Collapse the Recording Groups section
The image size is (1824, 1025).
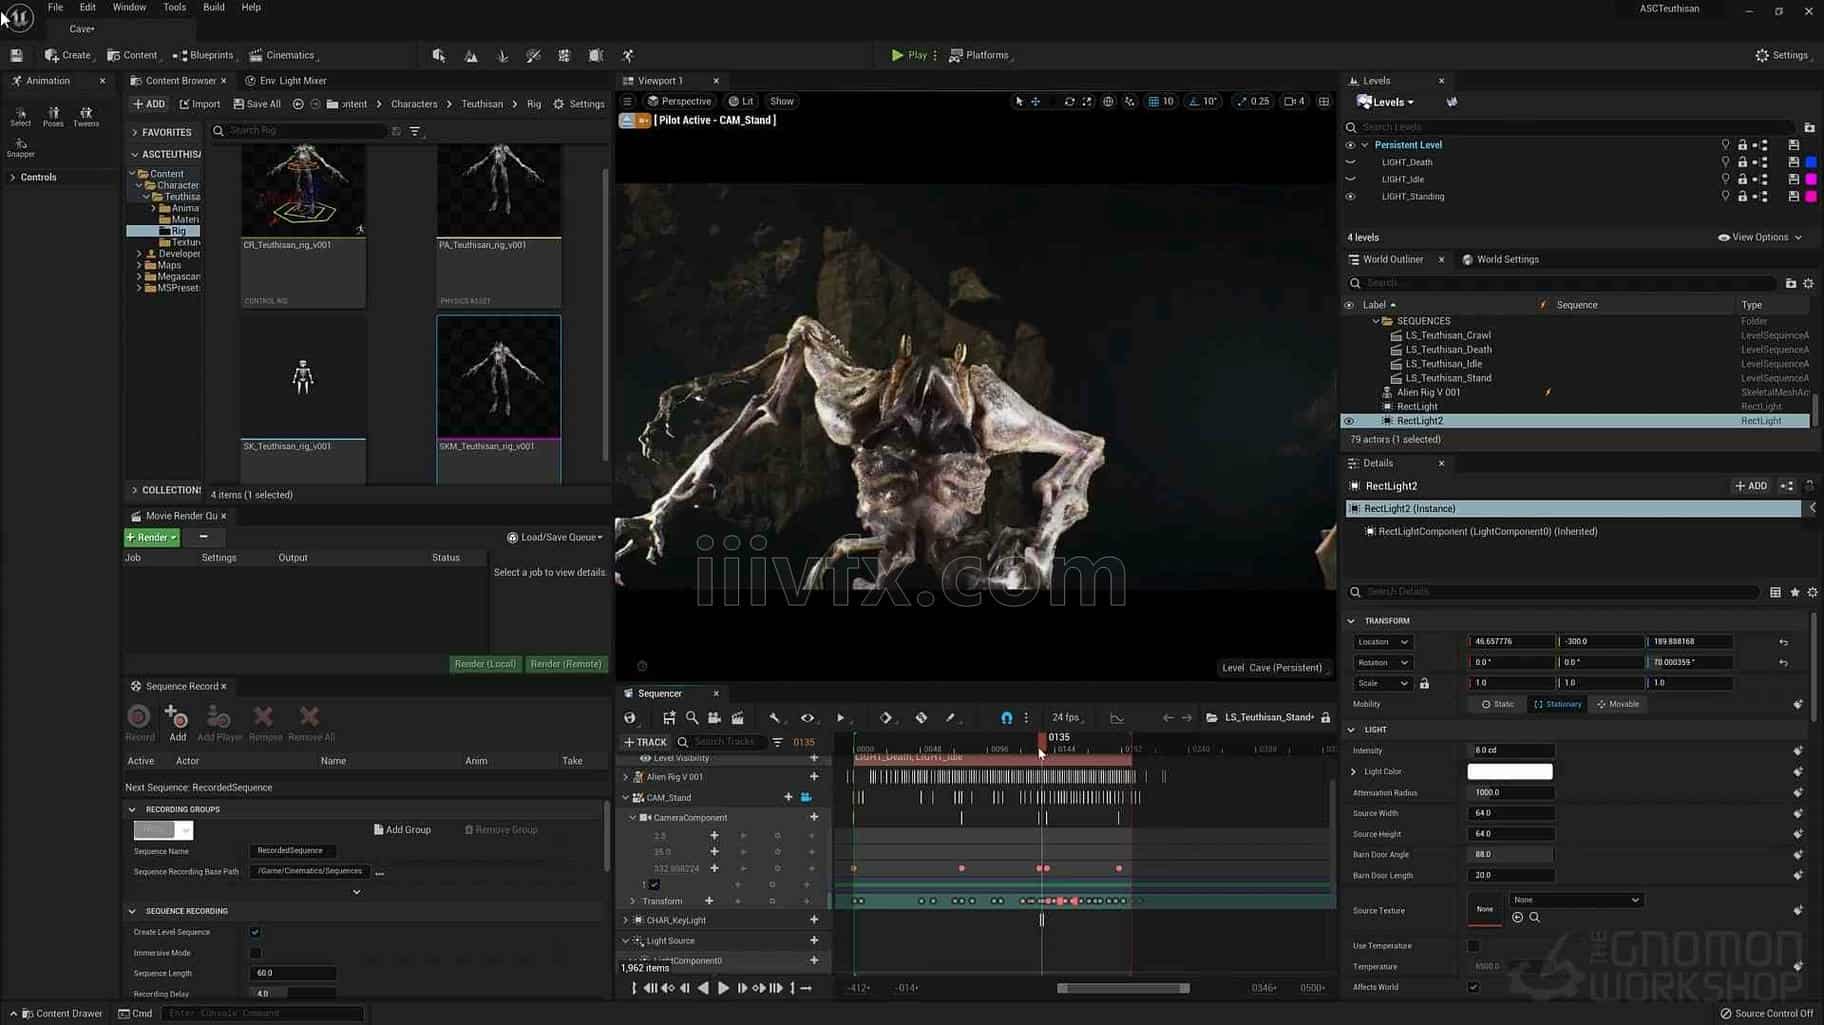click(132, 809)
